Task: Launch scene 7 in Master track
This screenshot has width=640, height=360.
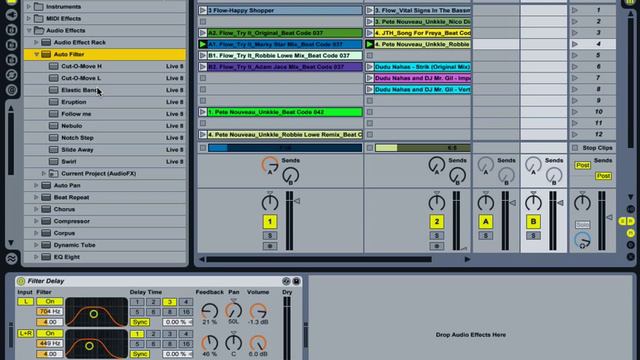Action: (575, 78)
